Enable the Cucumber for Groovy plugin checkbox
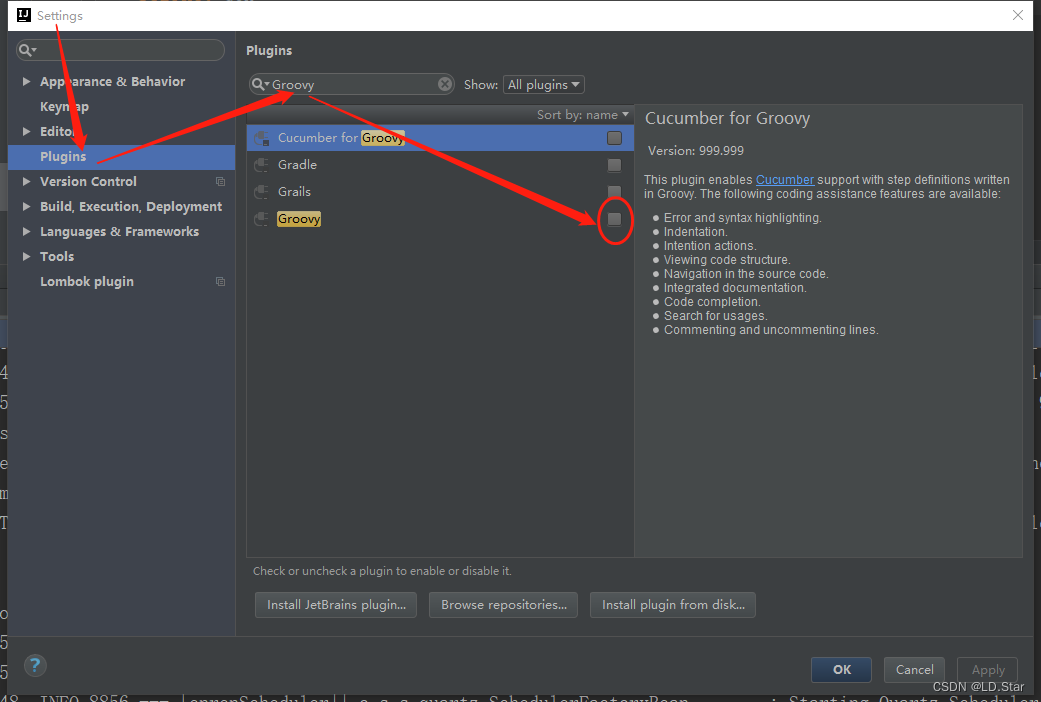Viewport: 1041px width, 702px height. 614,138
